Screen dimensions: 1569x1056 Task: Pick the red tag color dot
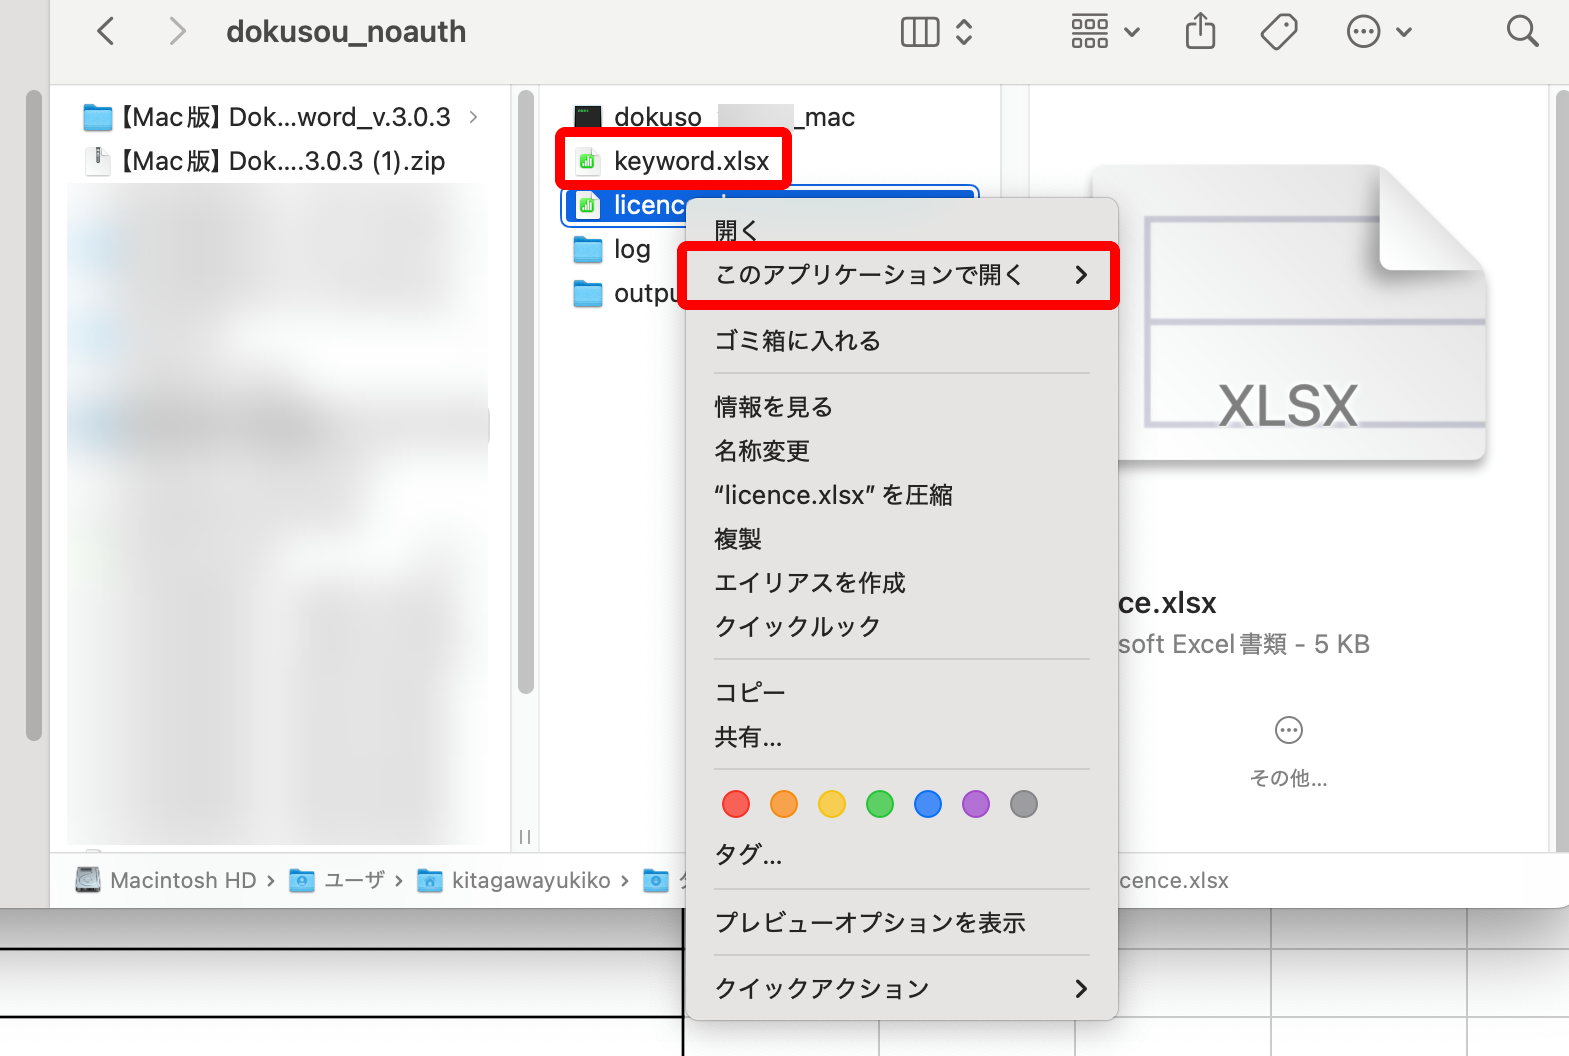click(736, 804)
